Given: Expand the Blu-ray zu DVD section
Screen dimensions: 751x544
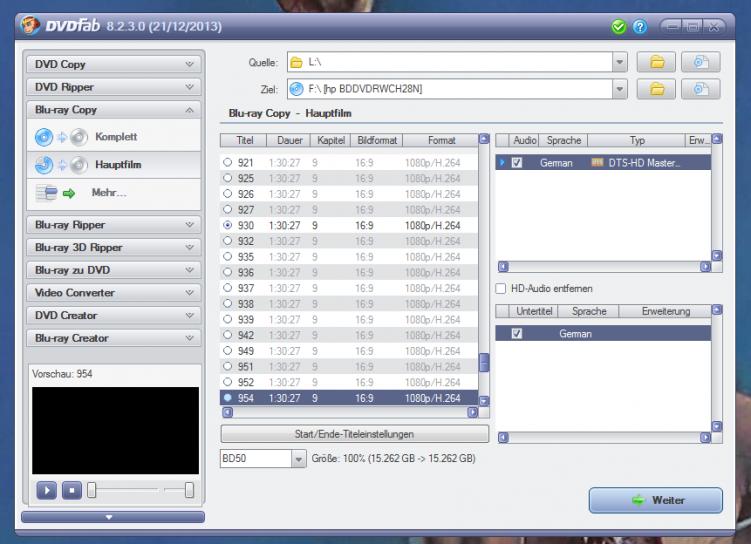Looking at the screenshot, I should [114, 270].
